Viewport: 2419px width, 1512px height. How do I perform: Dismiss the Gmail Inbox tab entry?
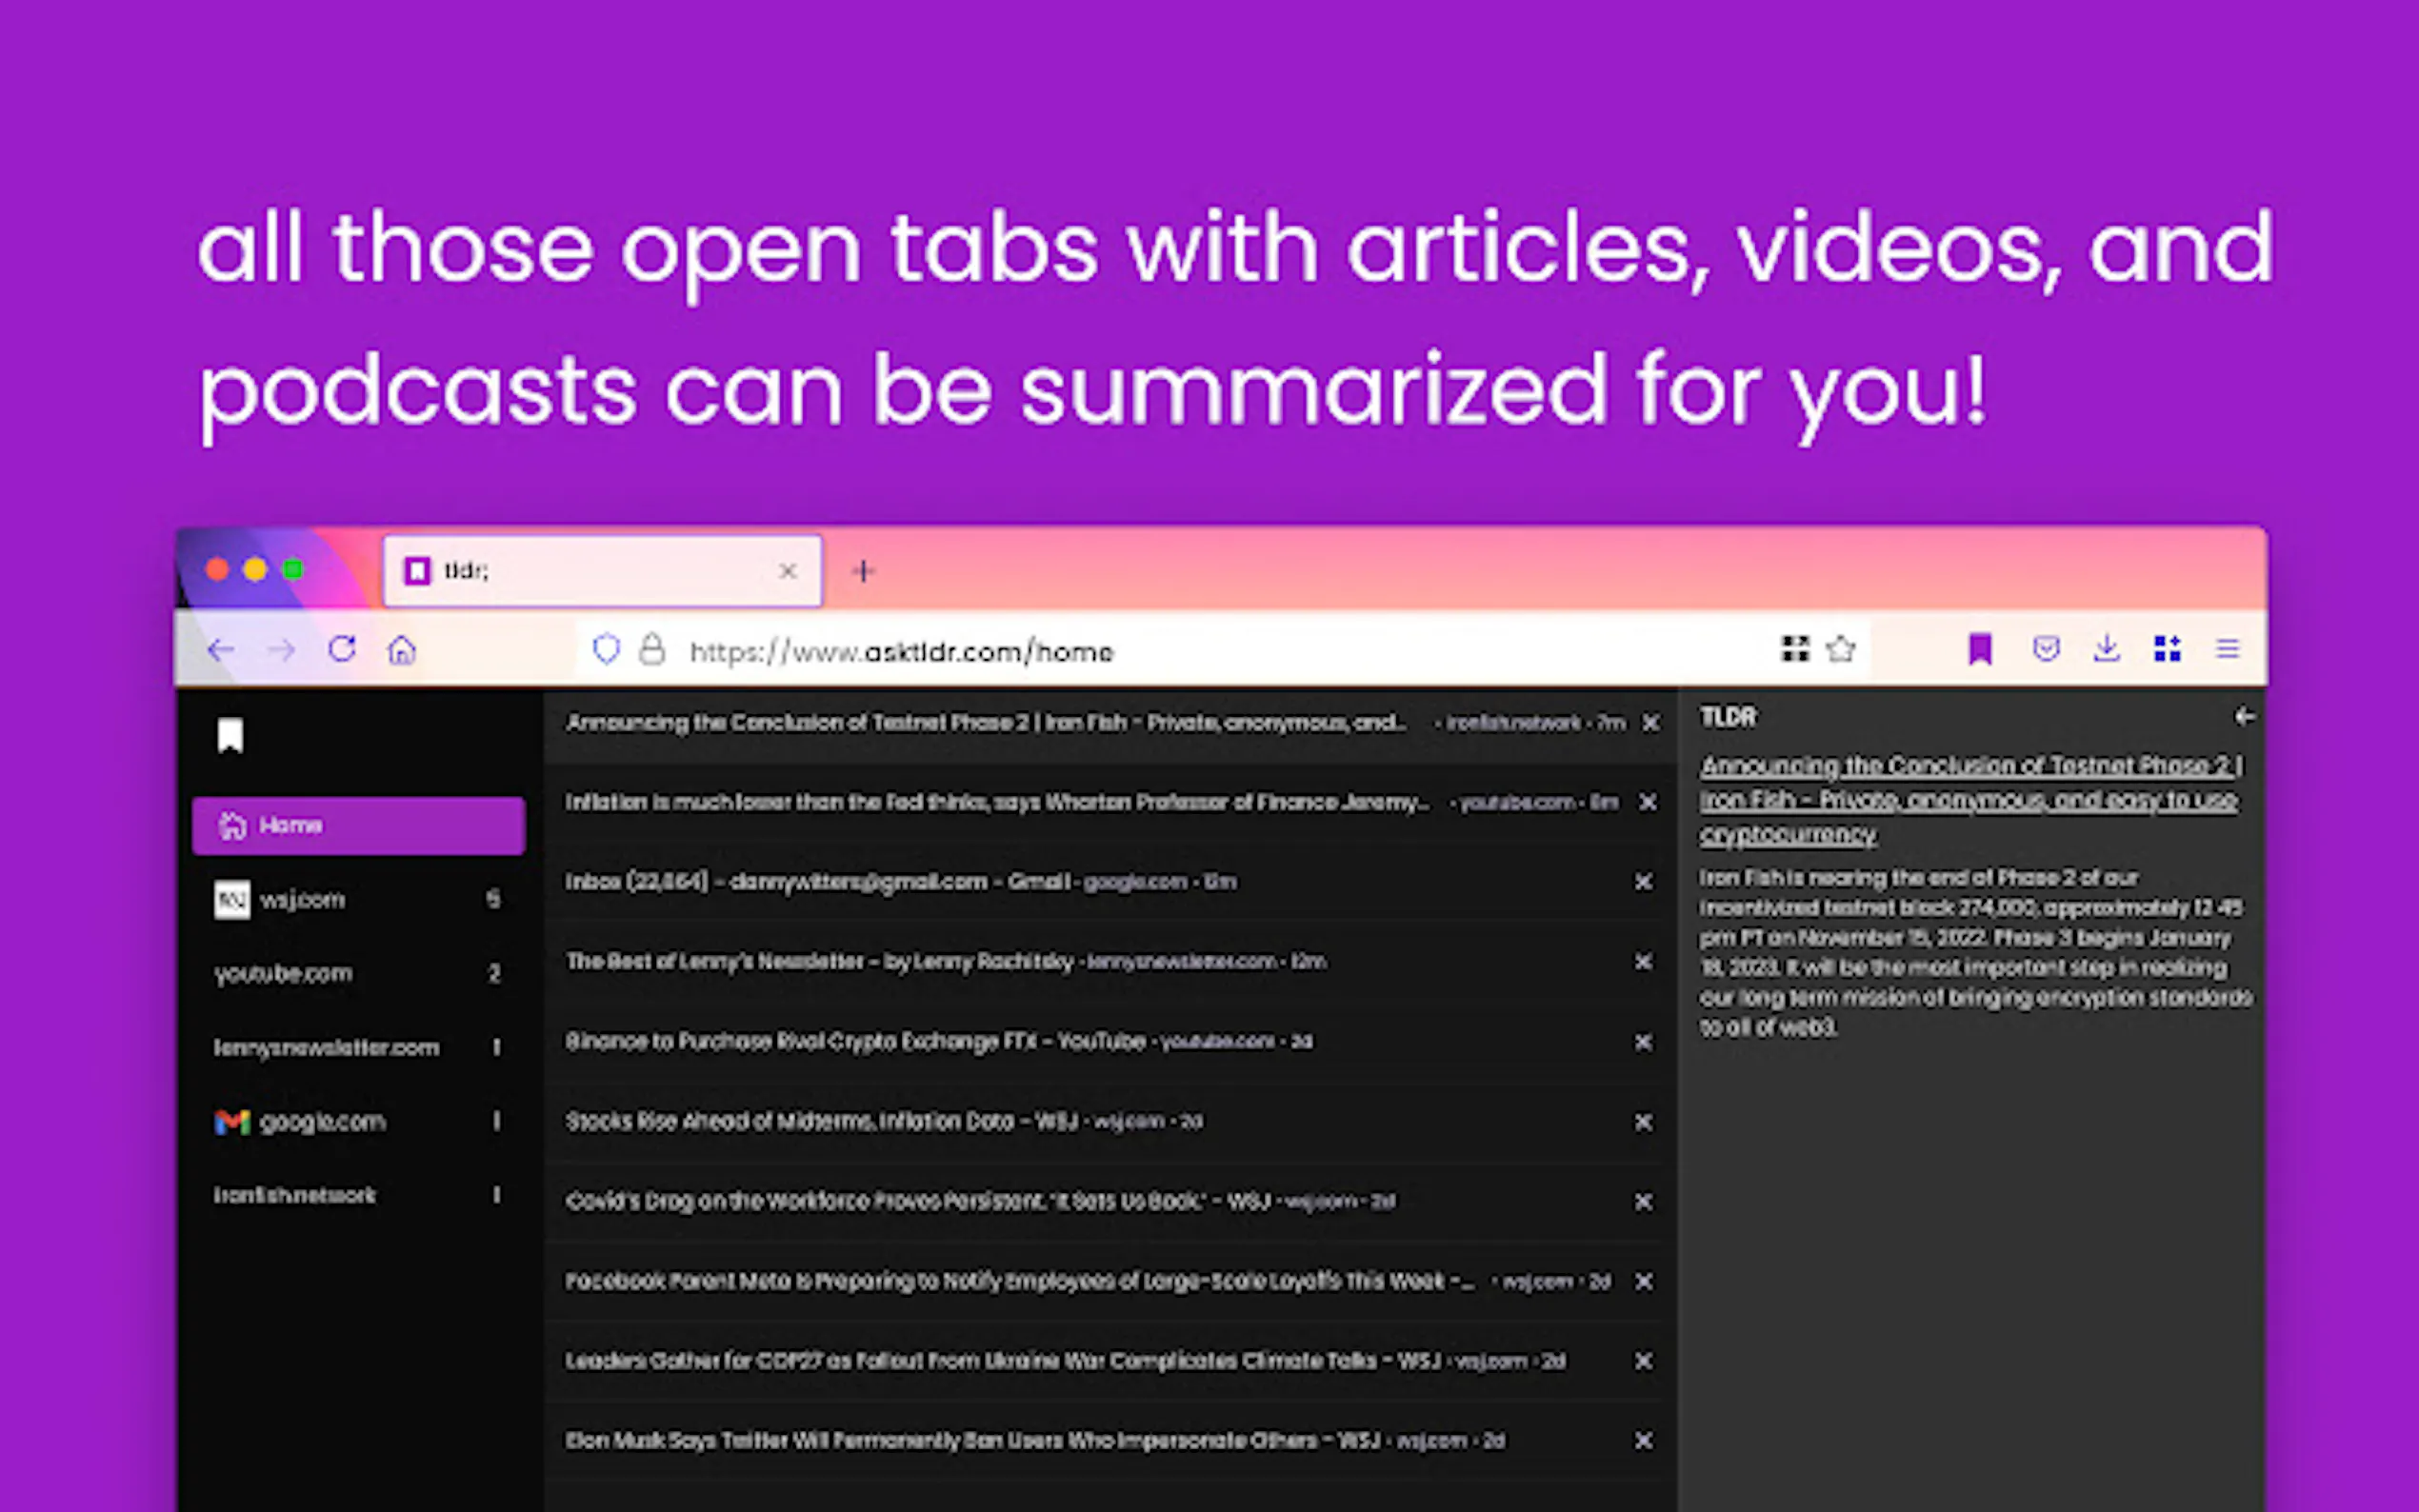tap(1643, 882)
